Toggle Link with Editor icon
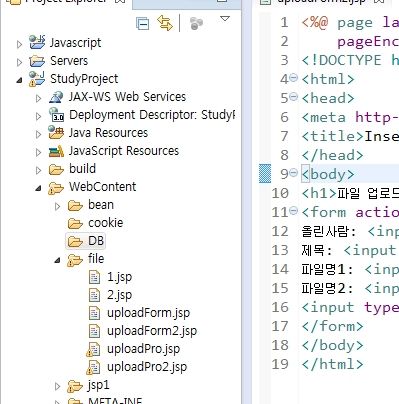The width and height of the screenshot is (399, 404). tap(165, 23)
